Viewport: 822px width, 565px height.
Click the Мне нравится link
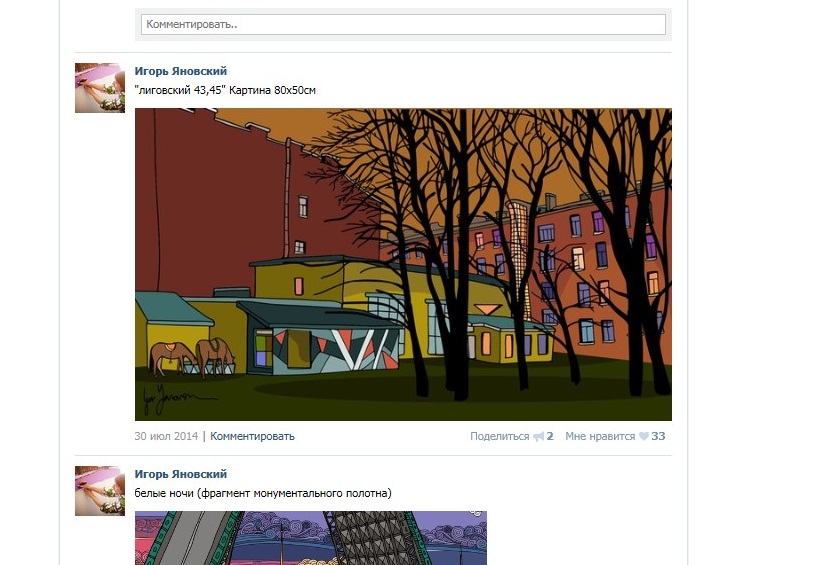tap(600, 436)
